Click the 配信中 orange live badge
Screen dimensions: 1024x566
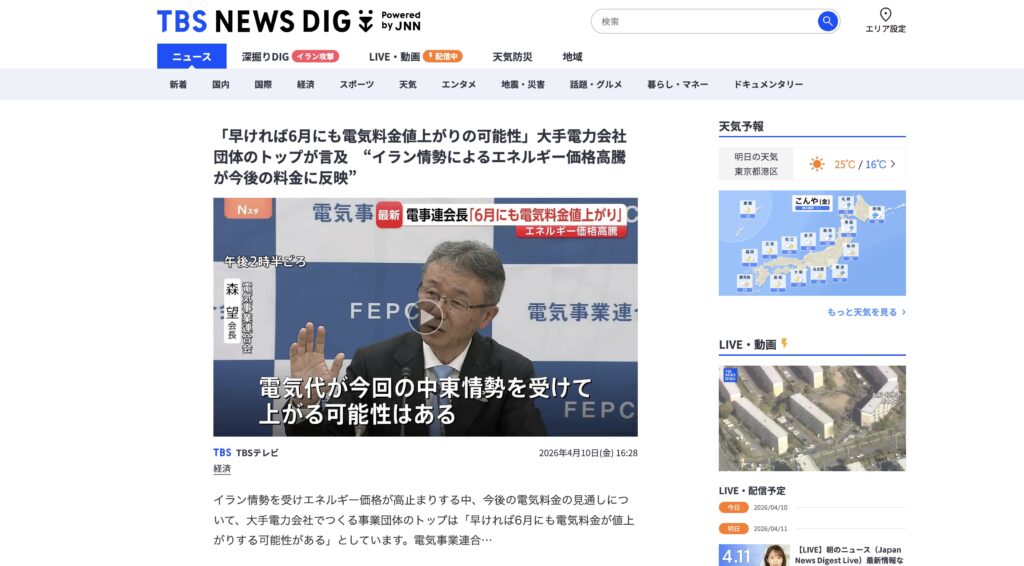443,57
